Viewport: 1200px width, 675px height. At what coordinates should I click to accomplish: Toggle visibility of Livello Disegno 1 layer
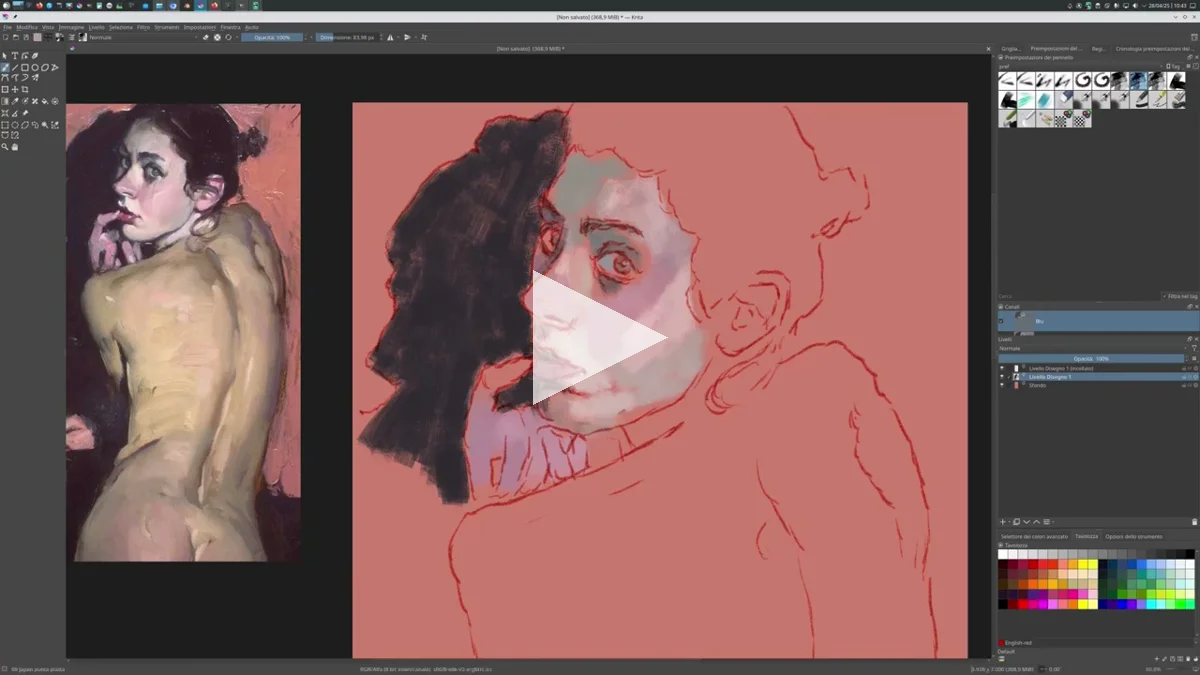click(1002, 377)
